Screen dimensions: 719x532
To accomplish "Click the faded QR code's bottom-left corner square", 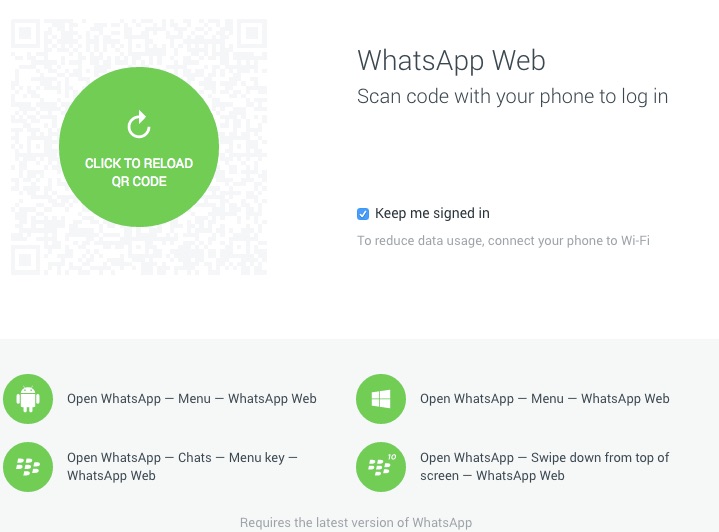I will 26,260.
